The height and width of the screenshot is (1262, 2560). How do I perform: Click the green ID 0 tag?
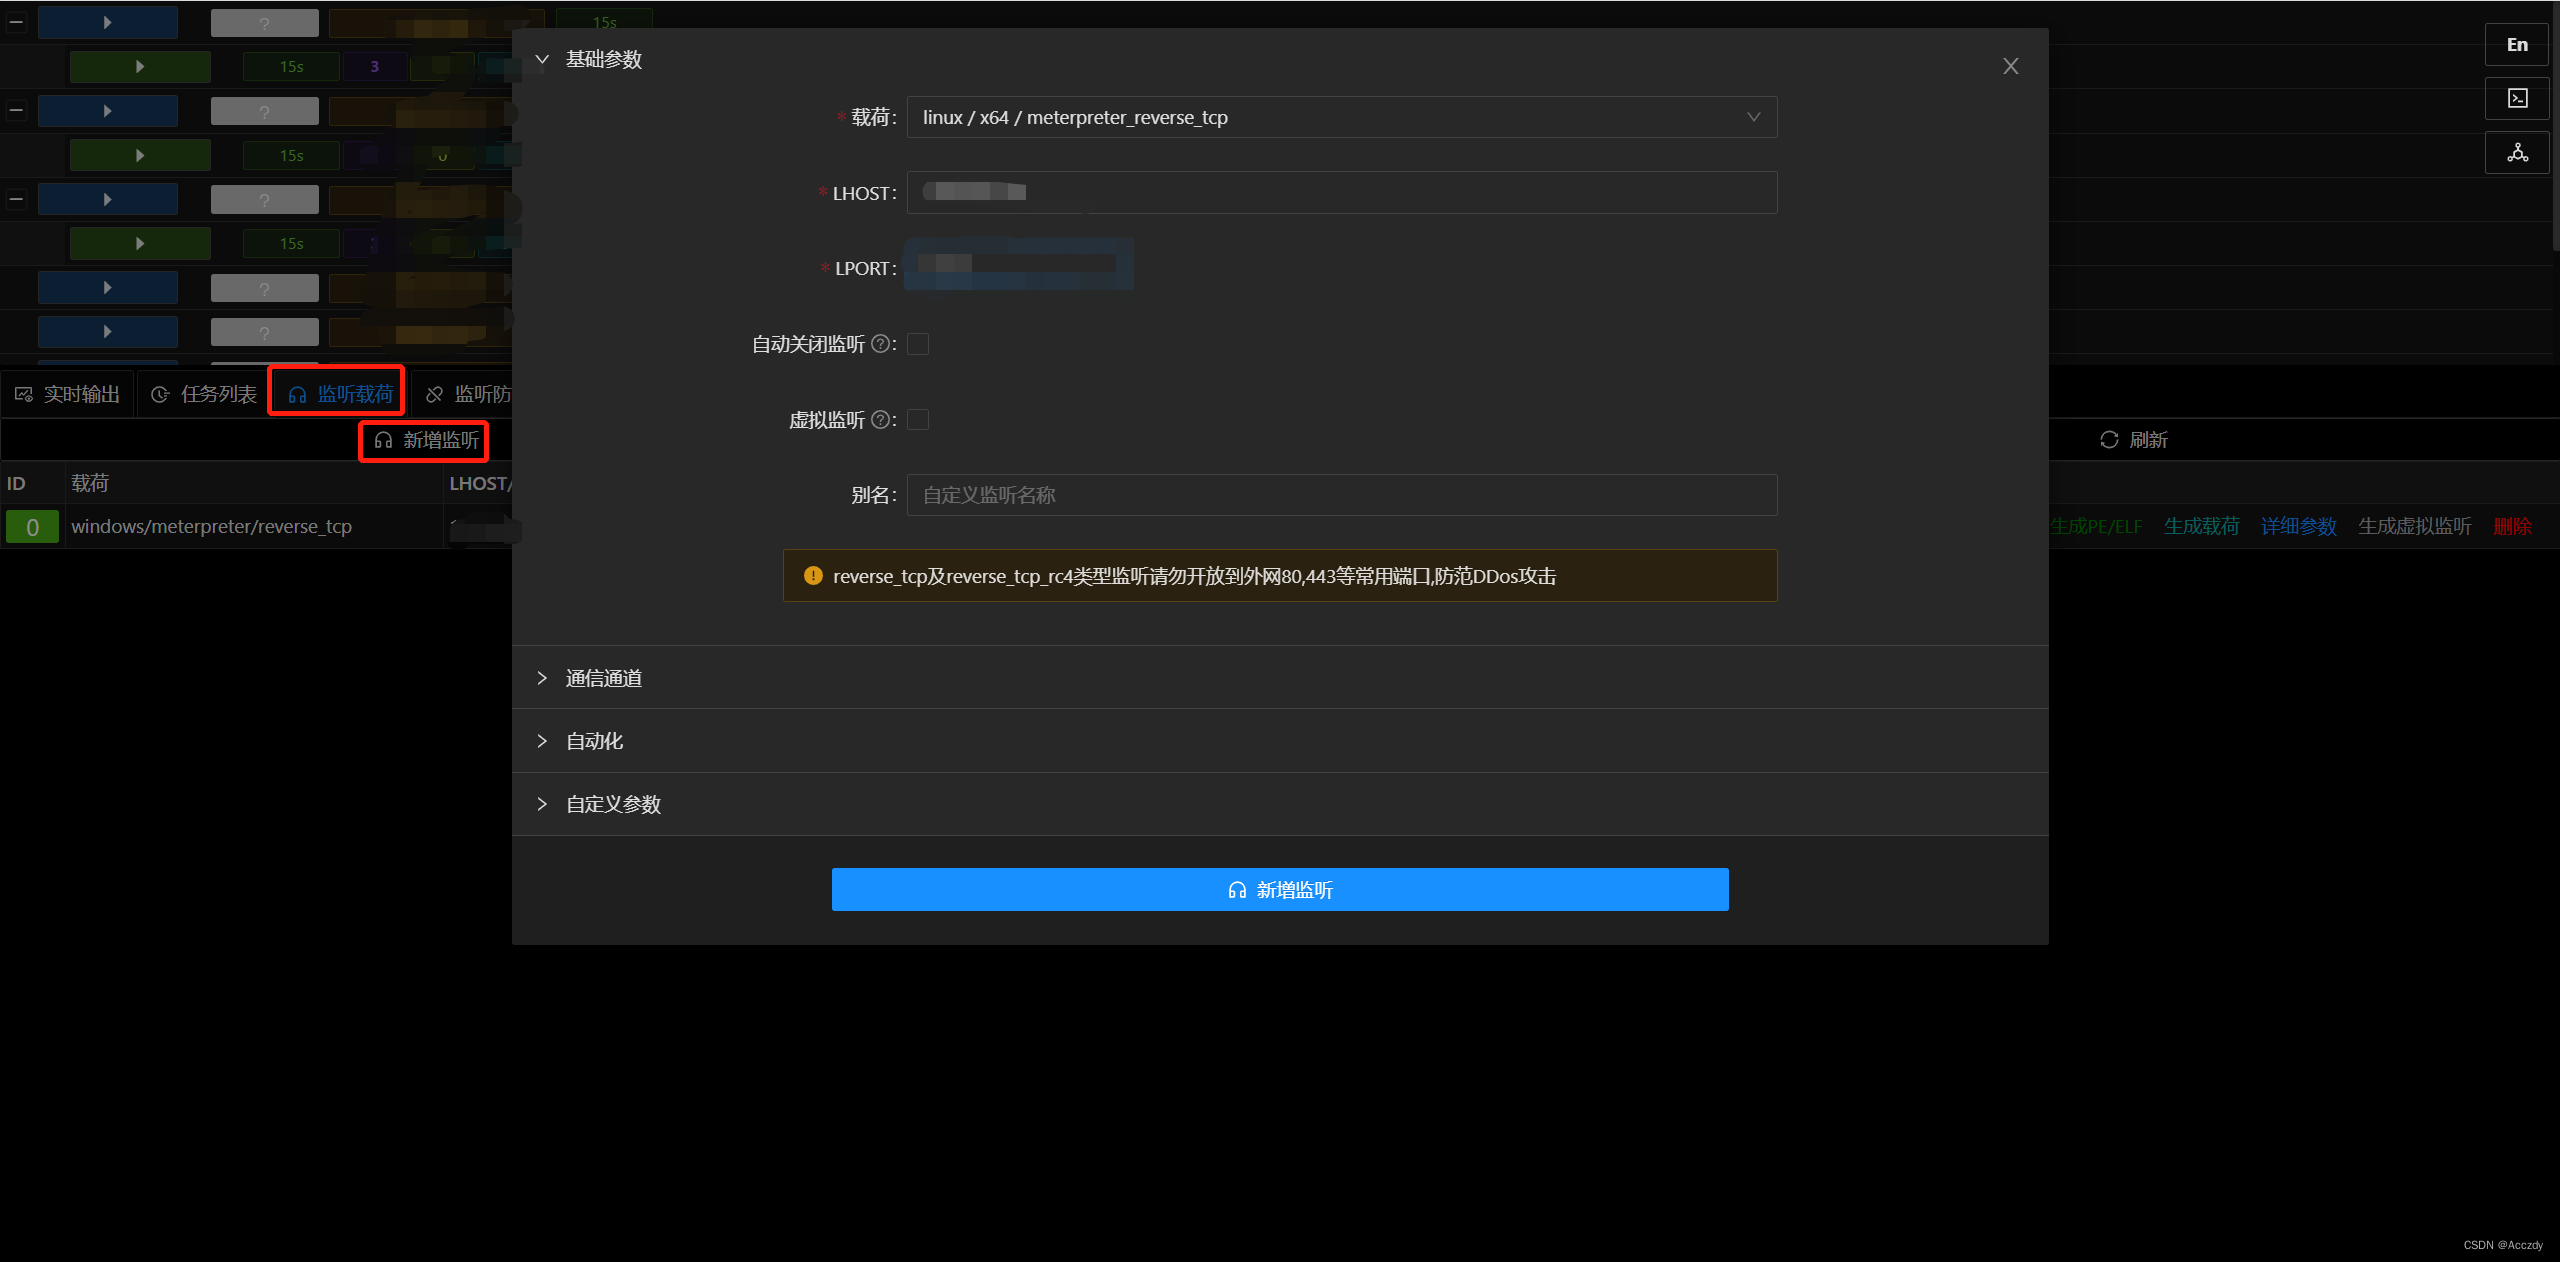coord(32,527)
